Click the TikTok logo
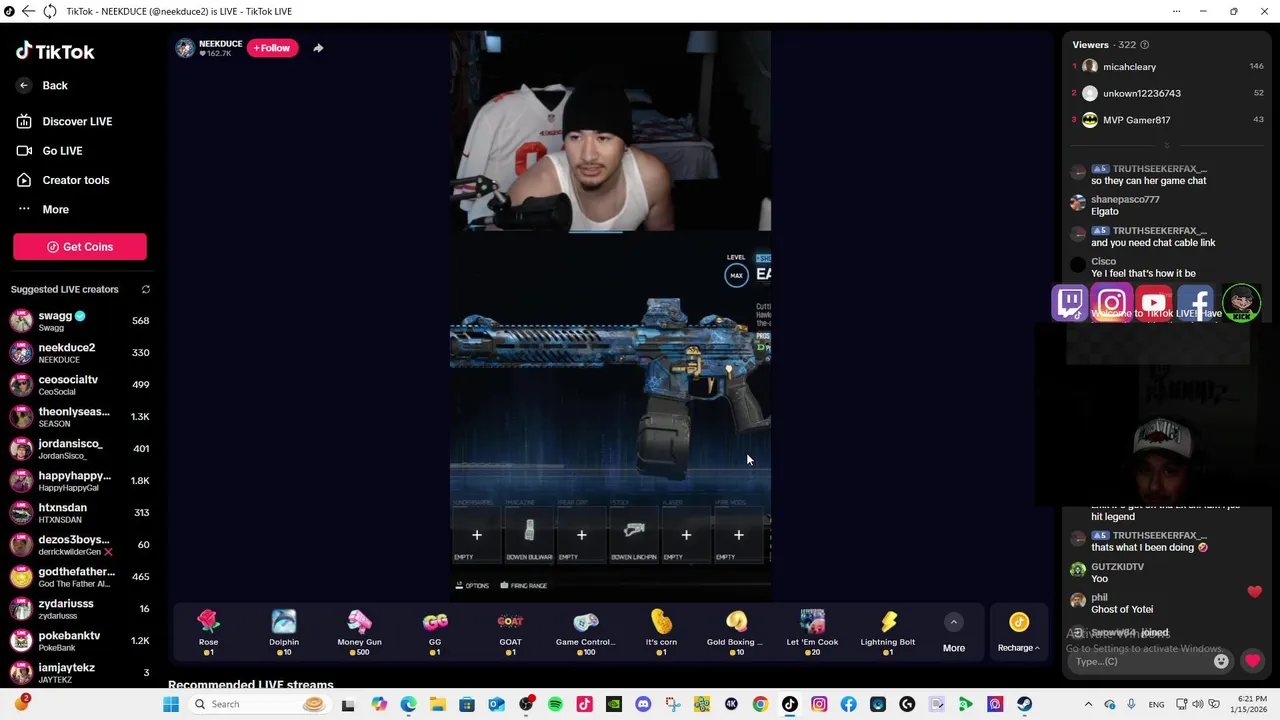This screenshot has width=1280, height=720. (x=55, y=51)
